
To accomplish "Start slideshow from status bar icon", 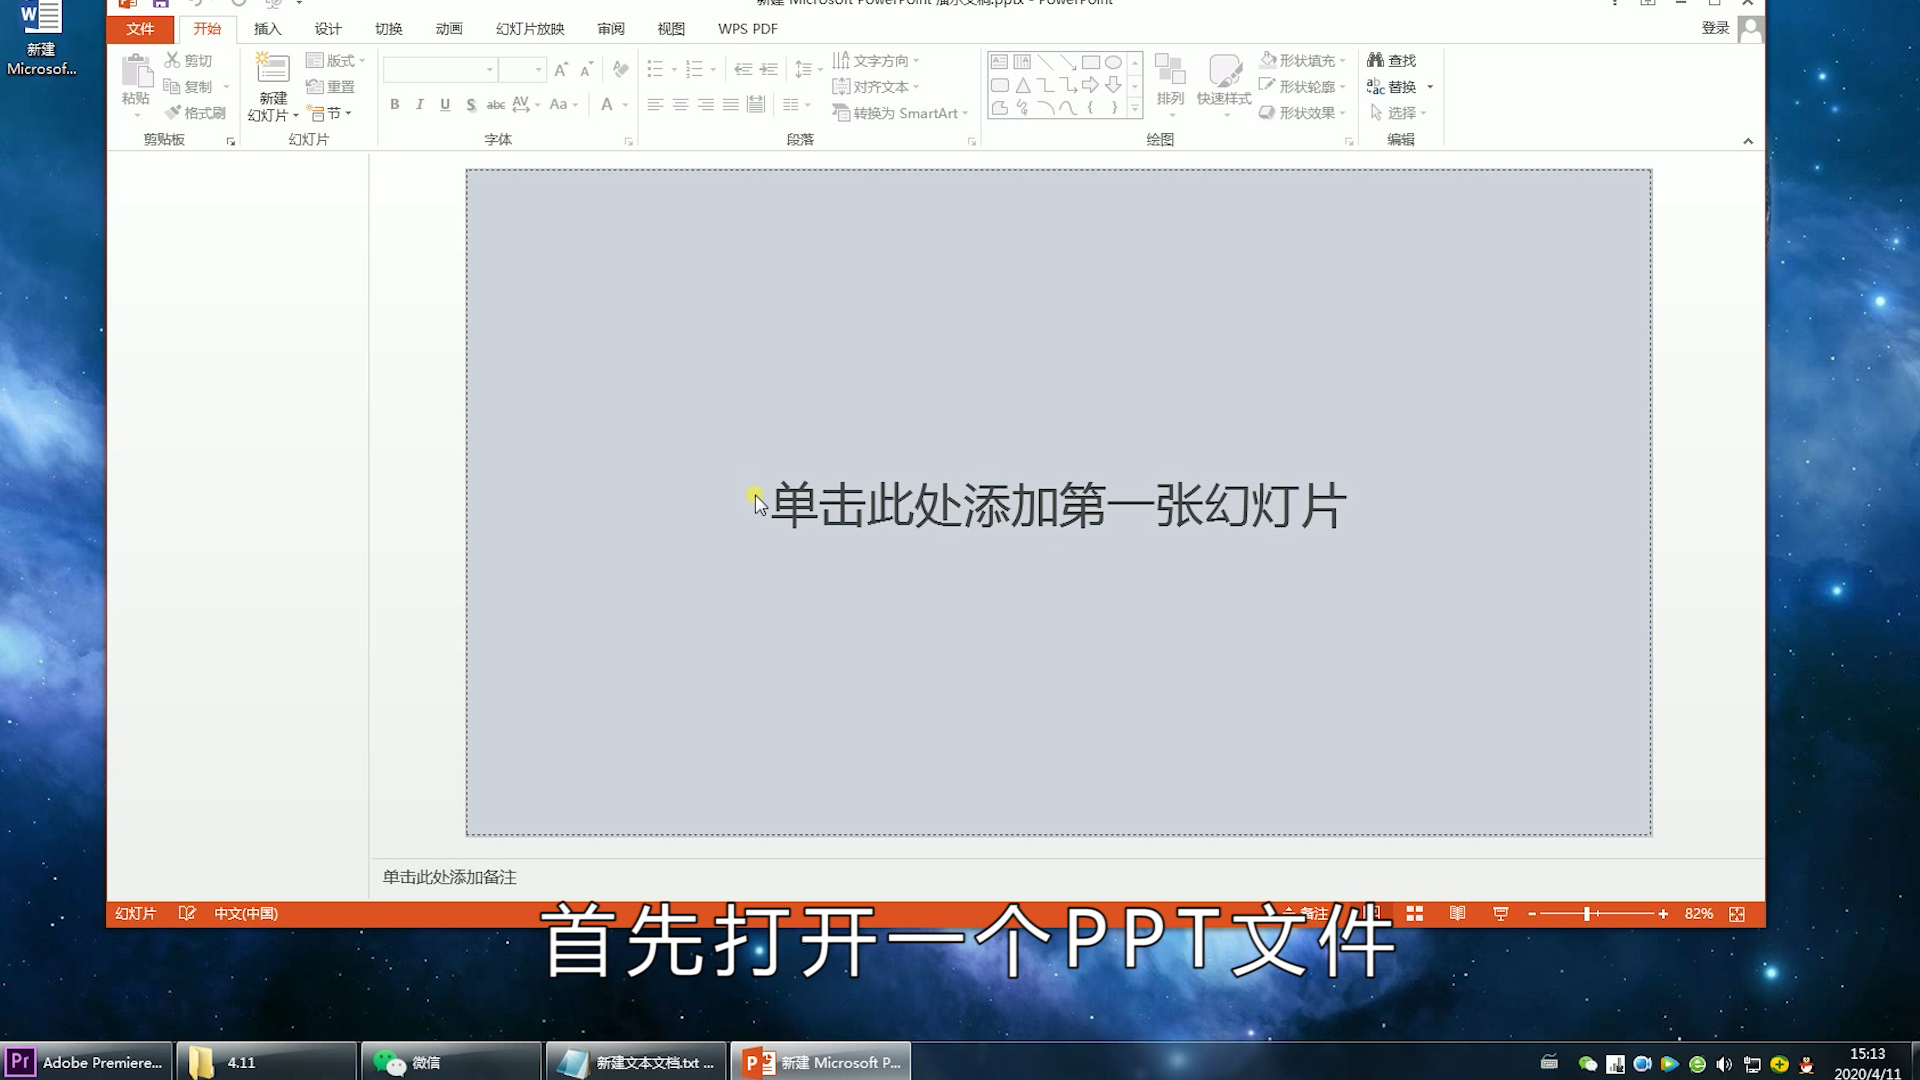I will (1500, 914).
